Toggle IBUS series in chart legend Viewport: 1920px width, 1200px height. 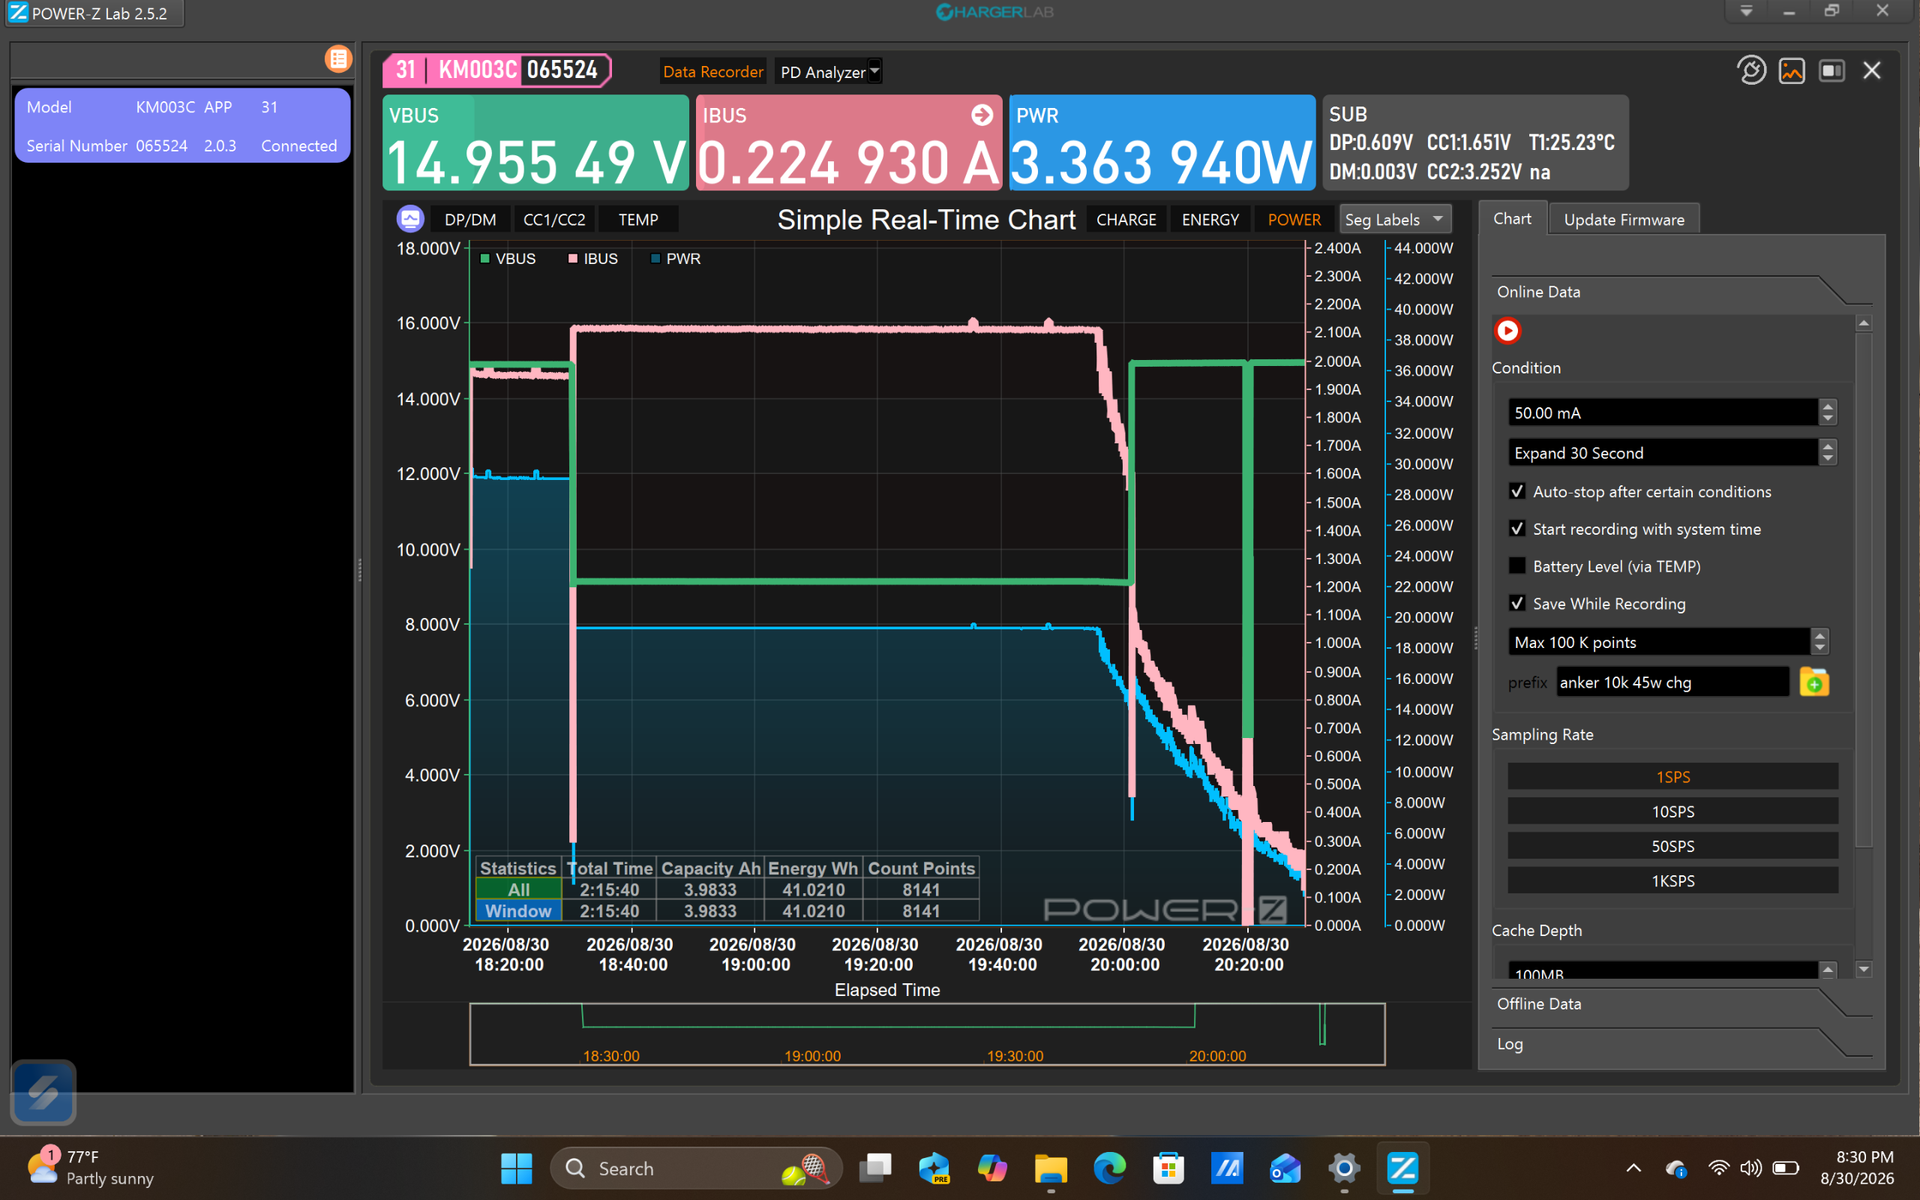click(593, 258)
